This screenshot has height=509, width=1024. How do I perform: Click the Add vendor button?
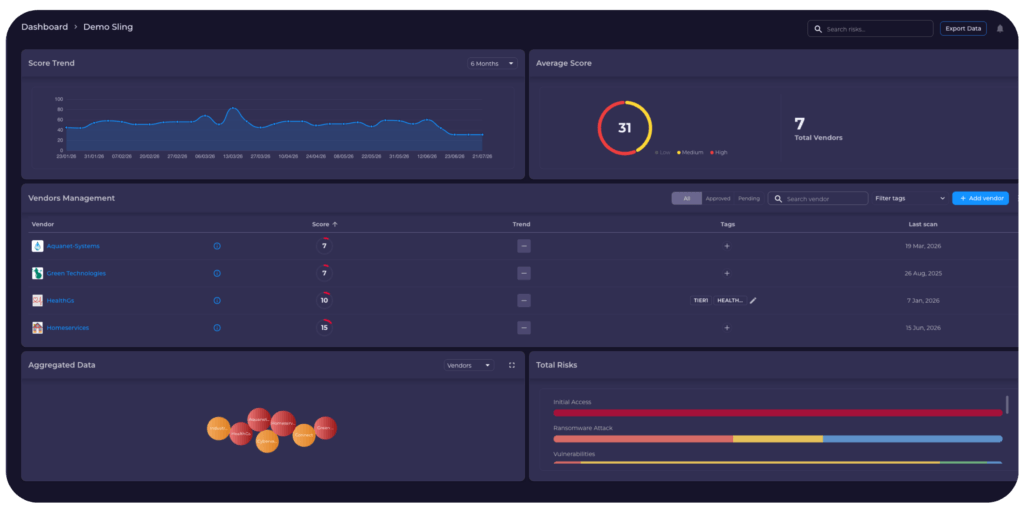point(980,198)
